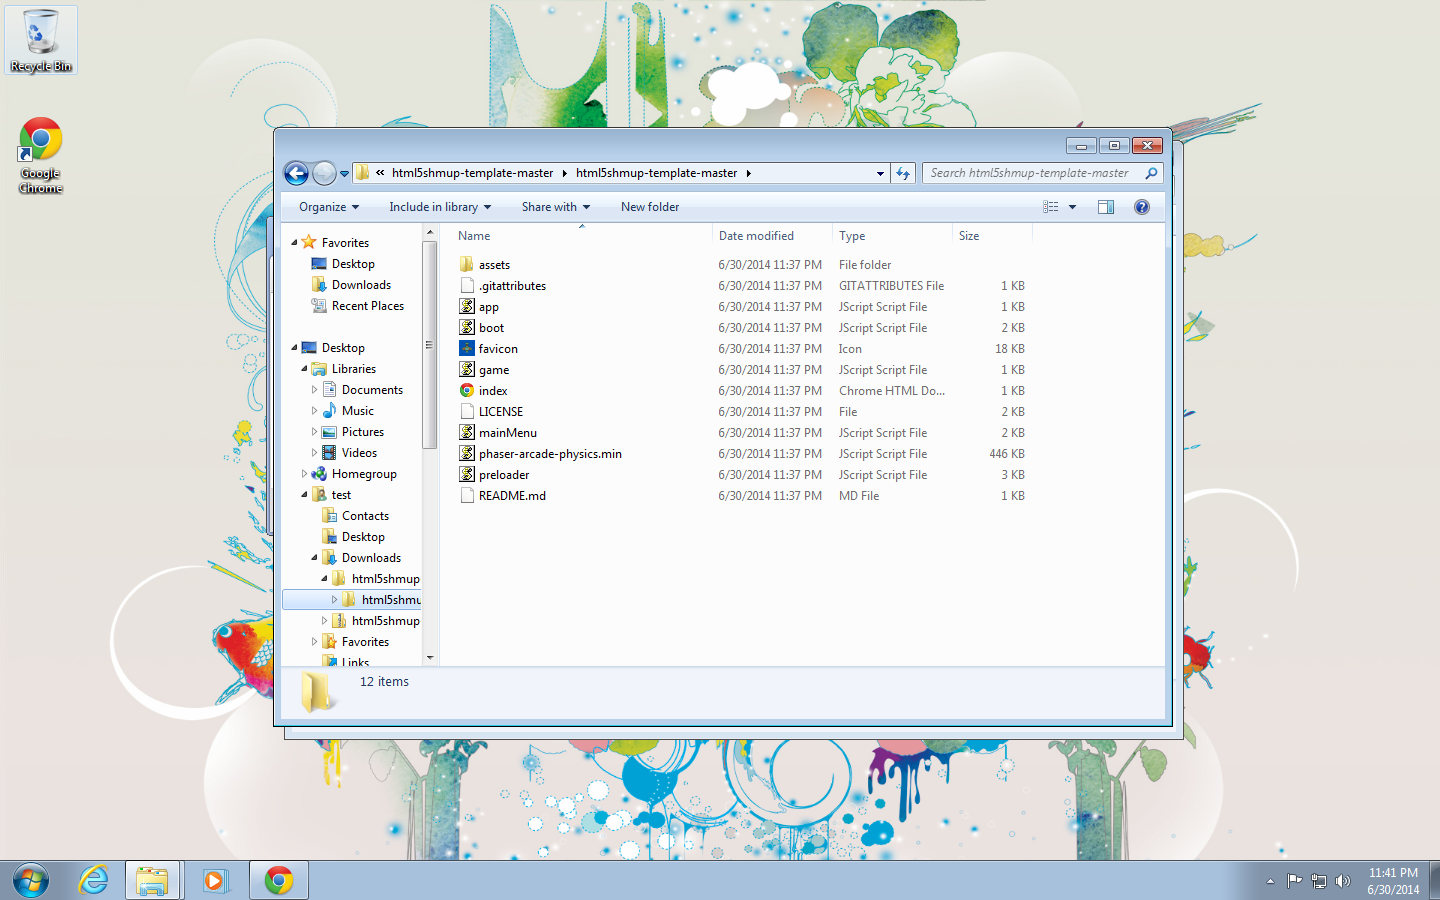
Task: Open the view options dropdown arrow
Action: [1073, 207]
